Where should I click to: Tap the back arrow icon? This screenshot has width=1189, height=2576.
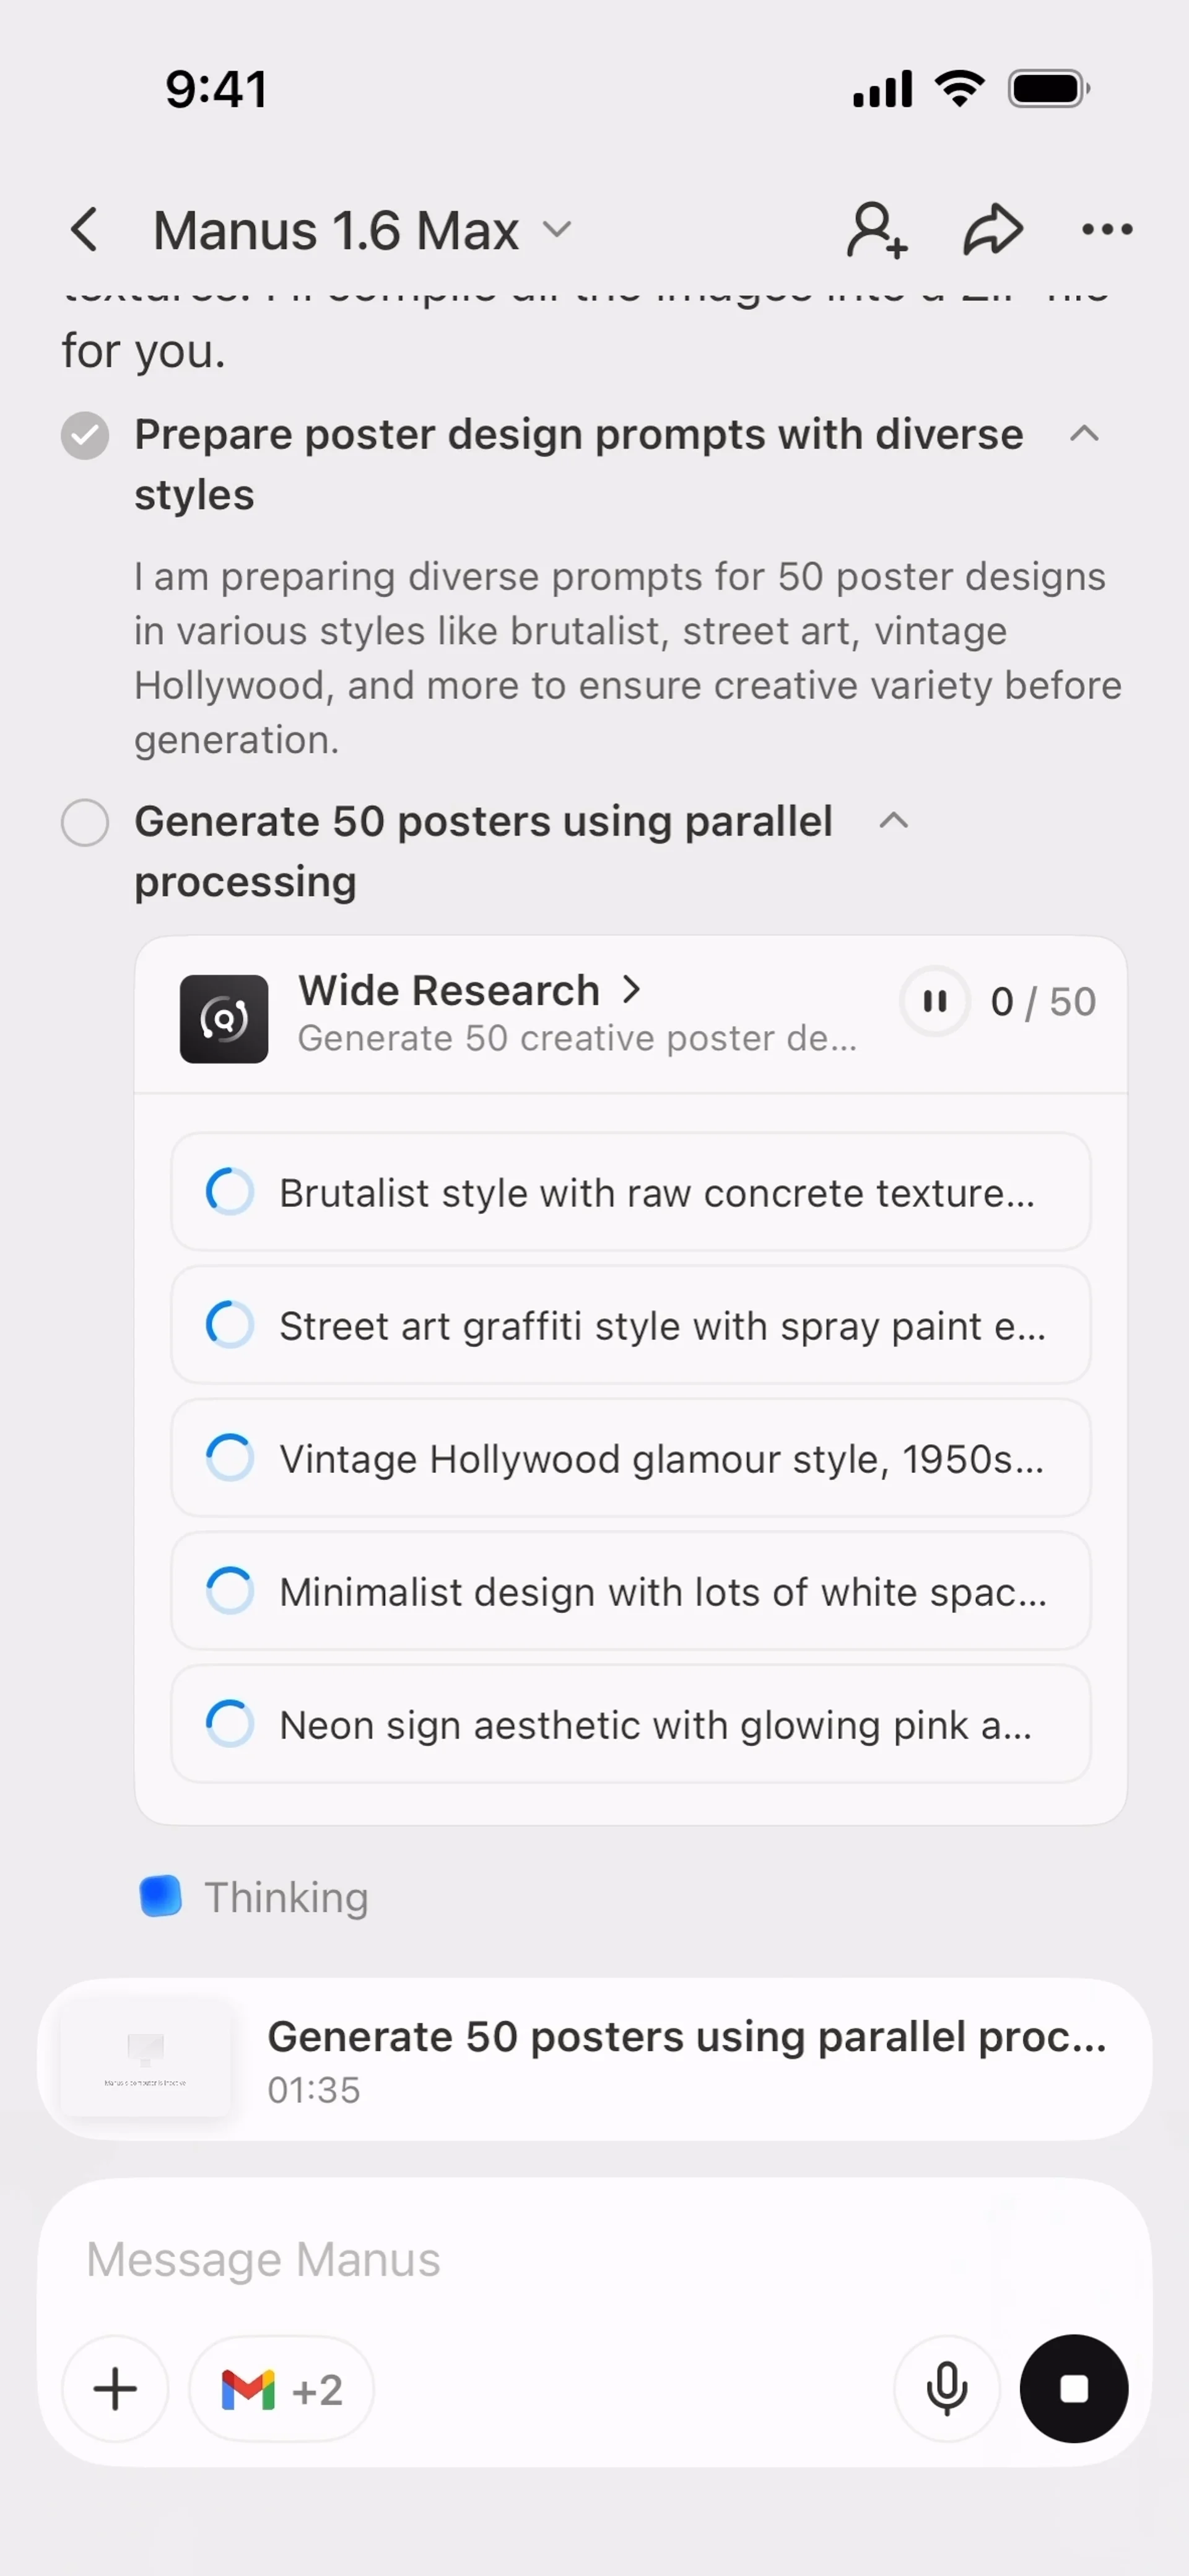click(x=85, y=230)
